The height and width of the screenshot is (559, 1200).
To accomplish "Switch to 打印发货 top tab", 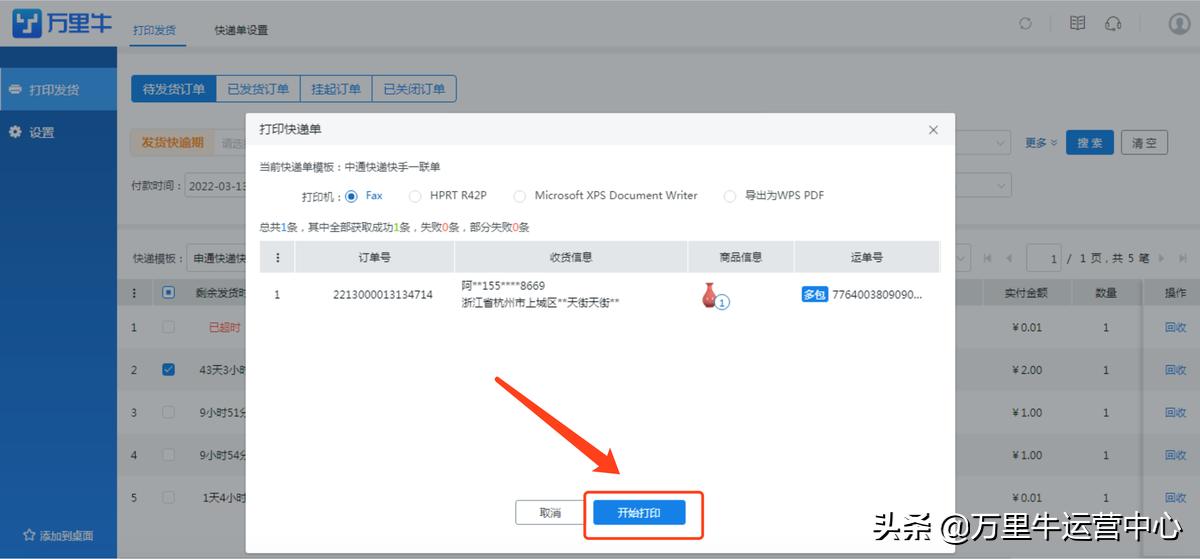I will tap(154, 30).
